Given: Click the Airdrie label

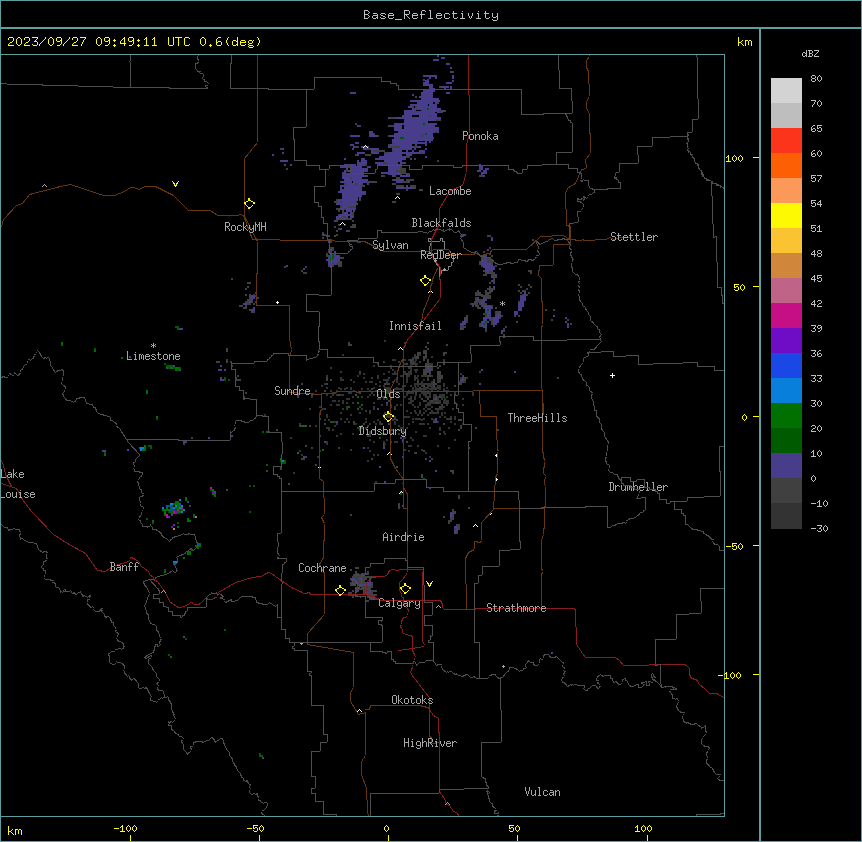Looking at the screenshot, I should click(403, 537).
